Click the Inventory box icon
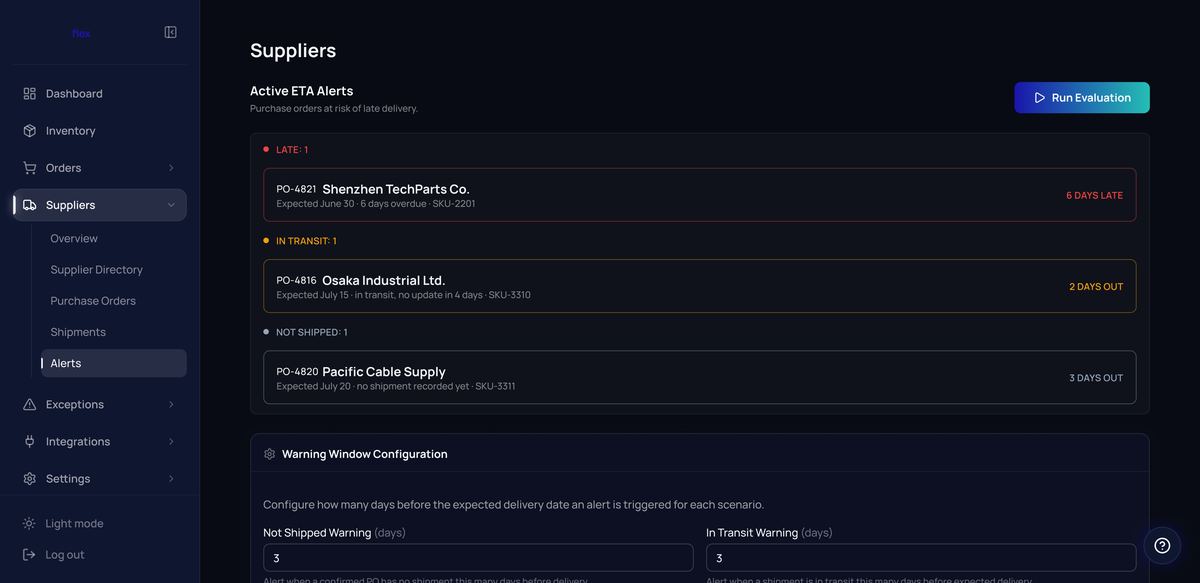This screenshot has height=583, width=1200. [29, 130]
